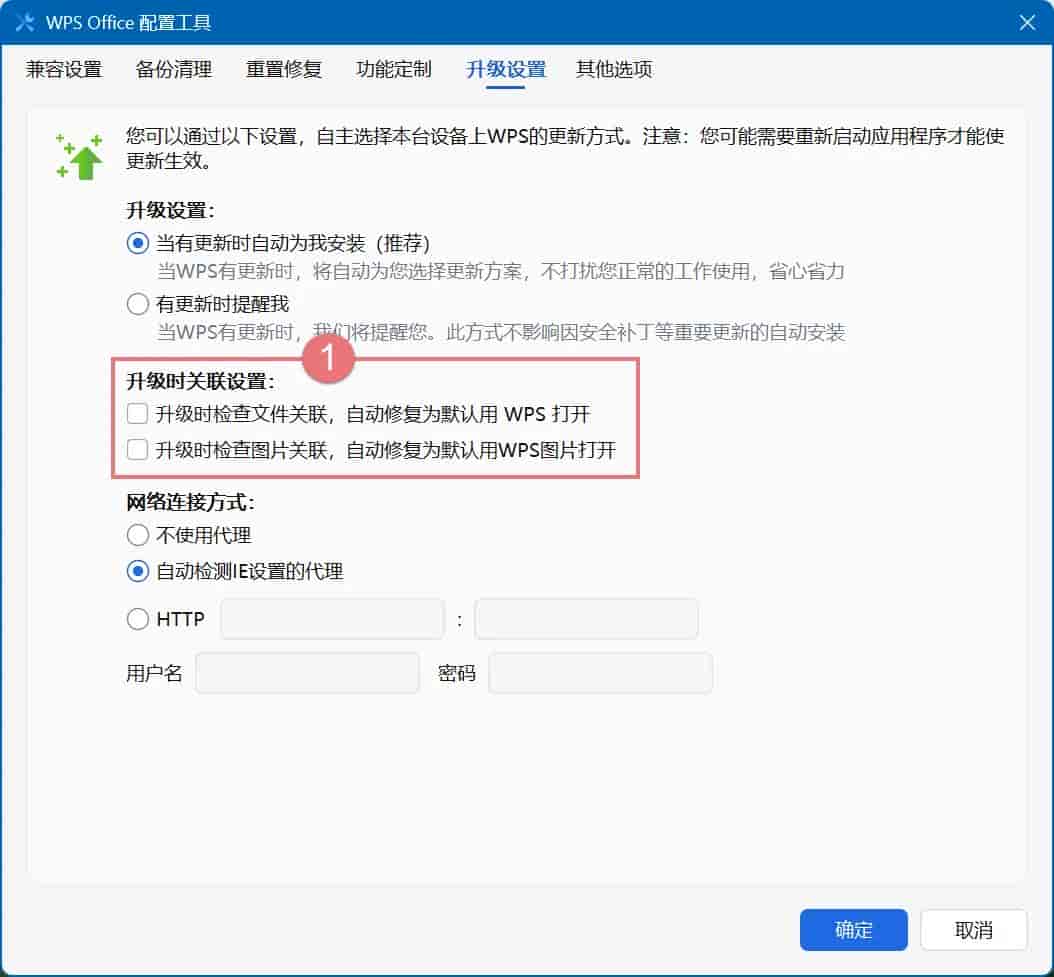Open the 备份清理 tab
The image size is (1054, 977).
[173, 69]
